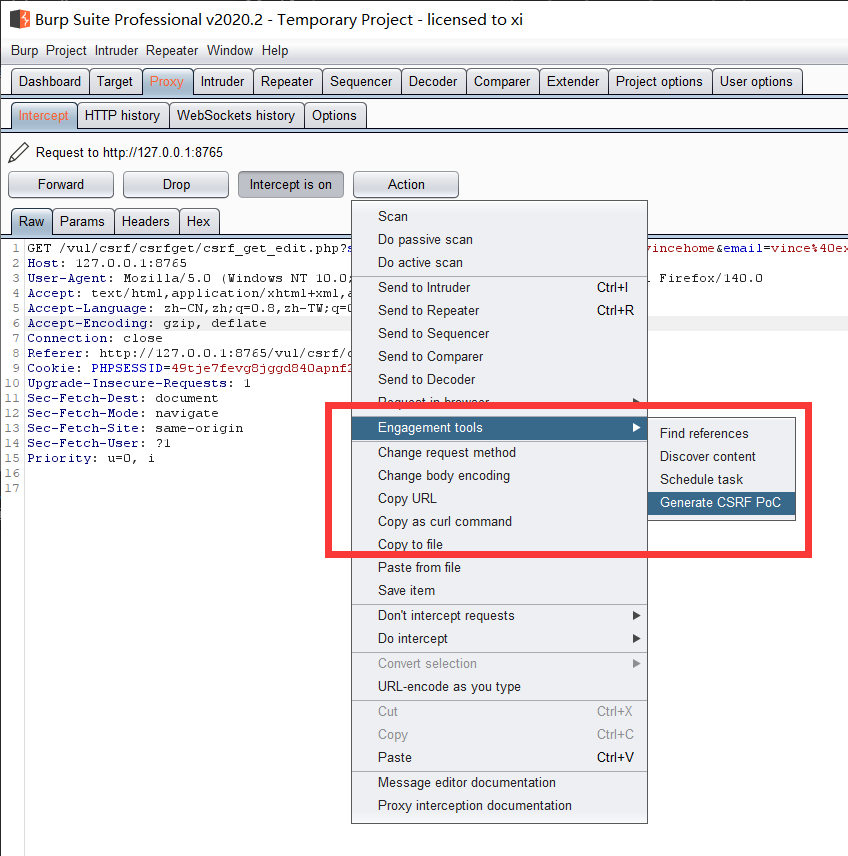This screenshot has width=848, height=856.
Task: Switch to the Sequencer tab
Action: coord(361,81)
